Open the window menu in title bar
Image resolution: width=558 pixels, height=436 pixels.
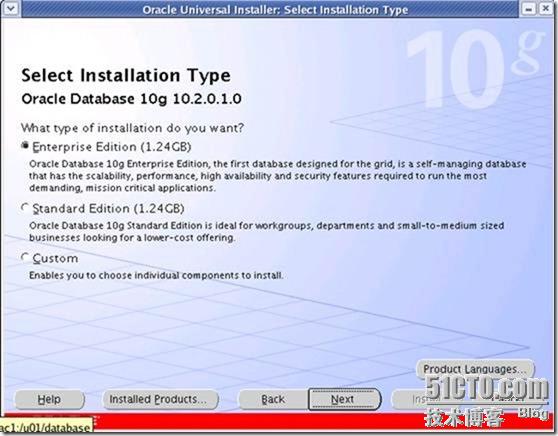coord(11,8)
